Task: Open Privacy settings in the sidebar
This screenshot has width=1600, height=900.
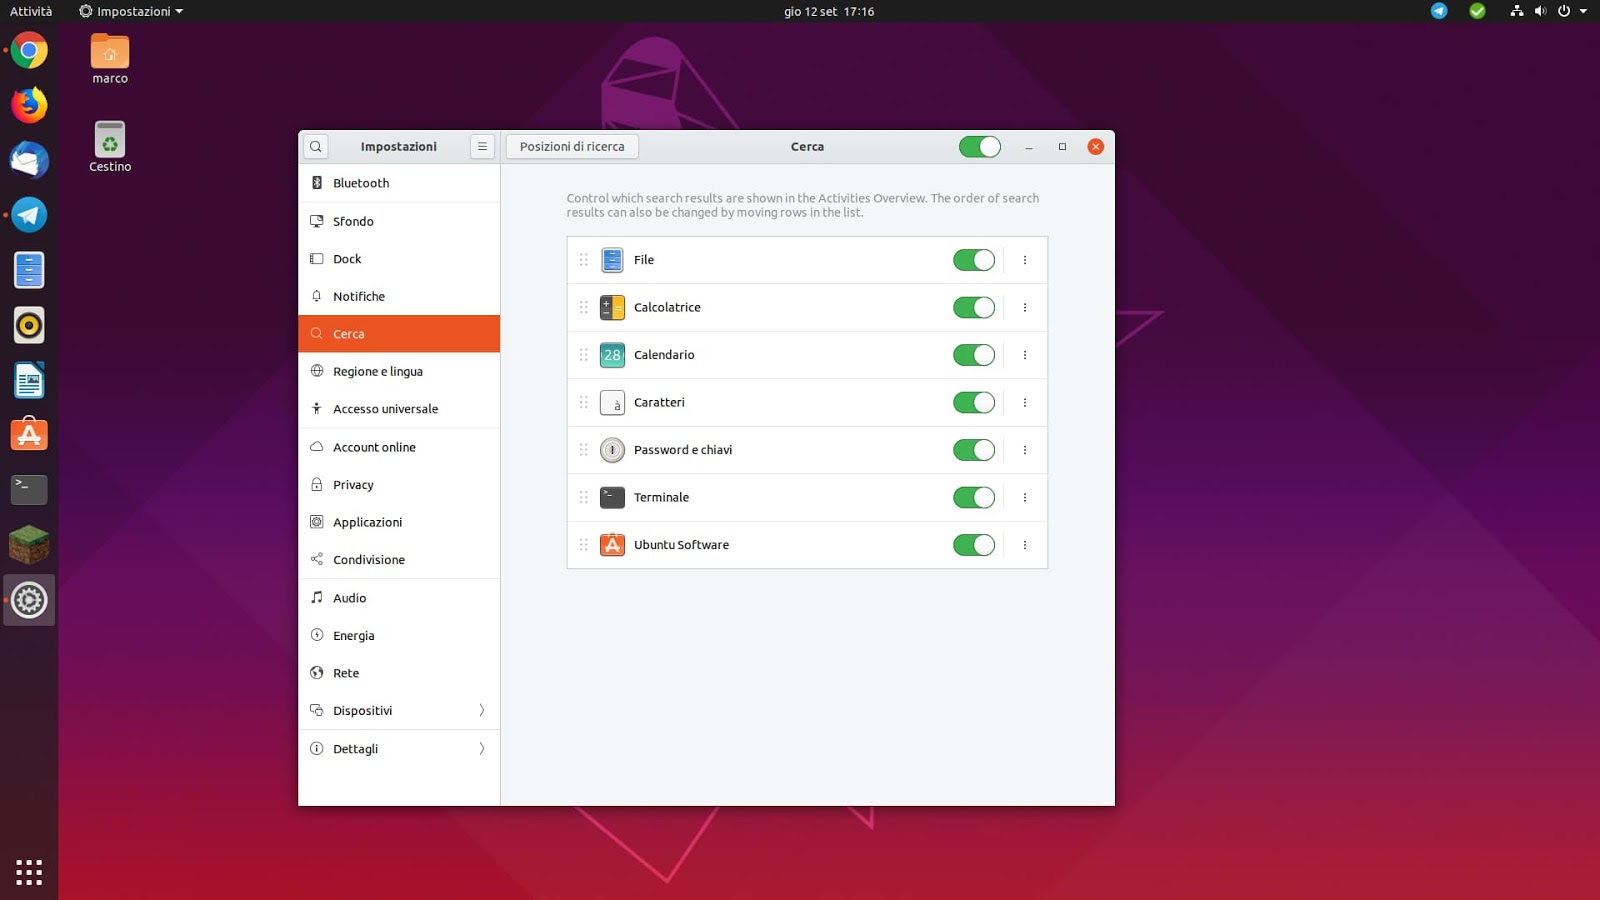Action: click(399, 485)
